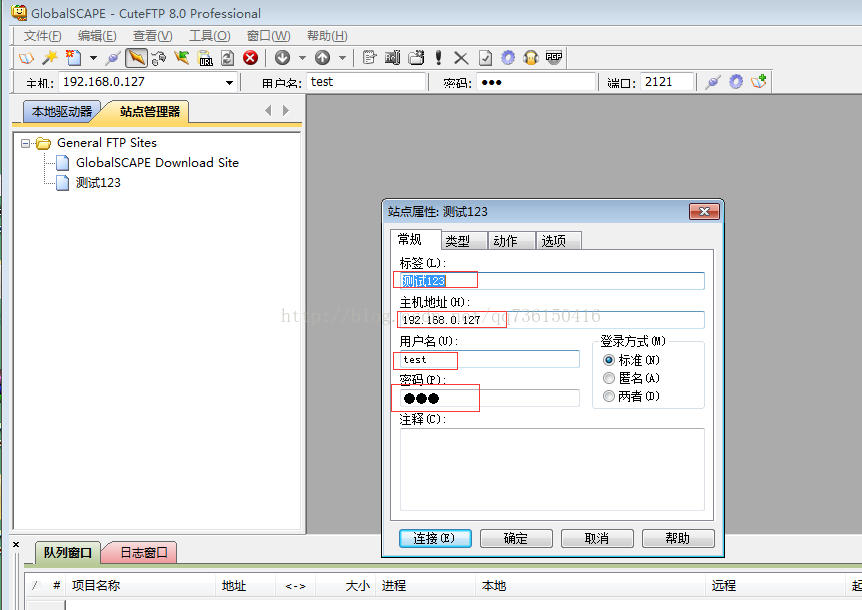The image size is (862, 610).
Task: Open the Upload options dropdown arrow
Action: 342,58
